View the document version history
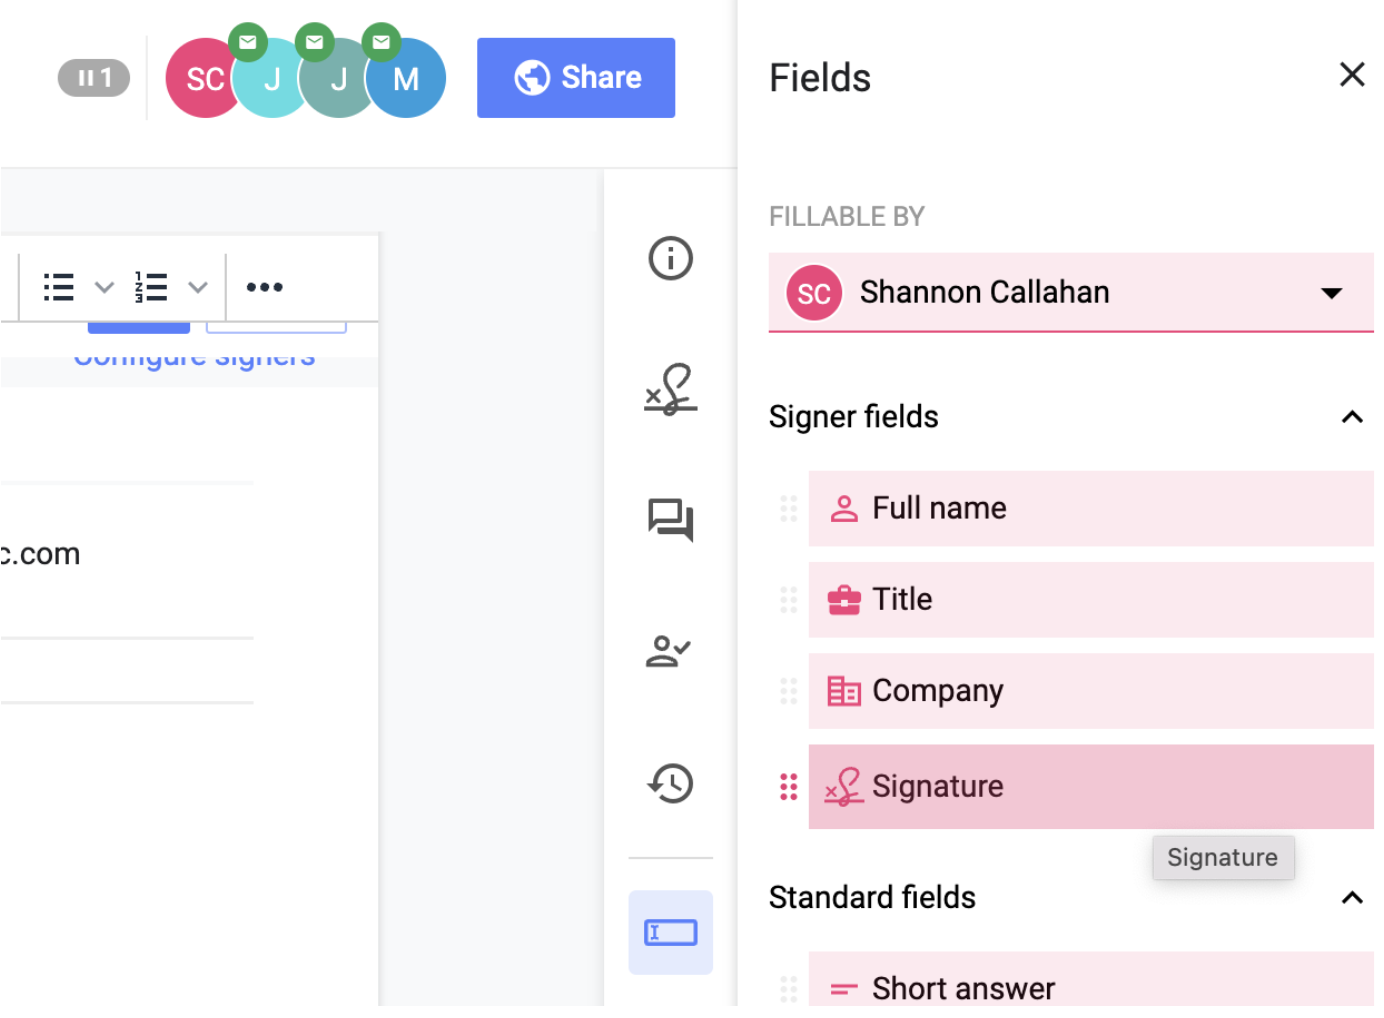The height and width of the screenshot is (1018, 1384). click(x=670, y=784)
